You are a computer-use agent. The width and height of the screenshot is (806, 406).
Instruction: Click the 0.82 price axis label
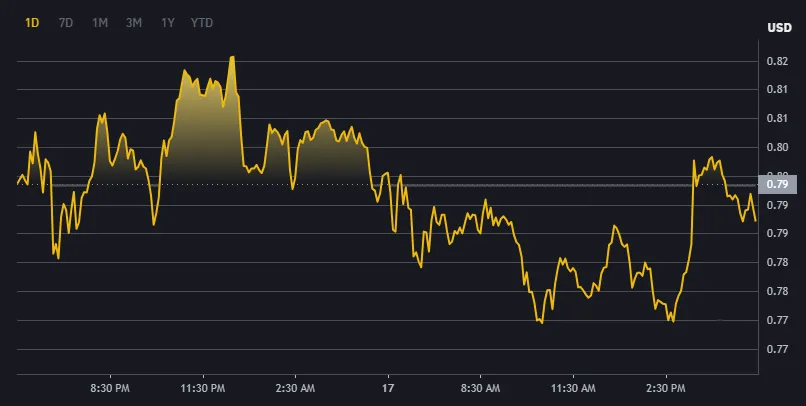pos(778,61)
